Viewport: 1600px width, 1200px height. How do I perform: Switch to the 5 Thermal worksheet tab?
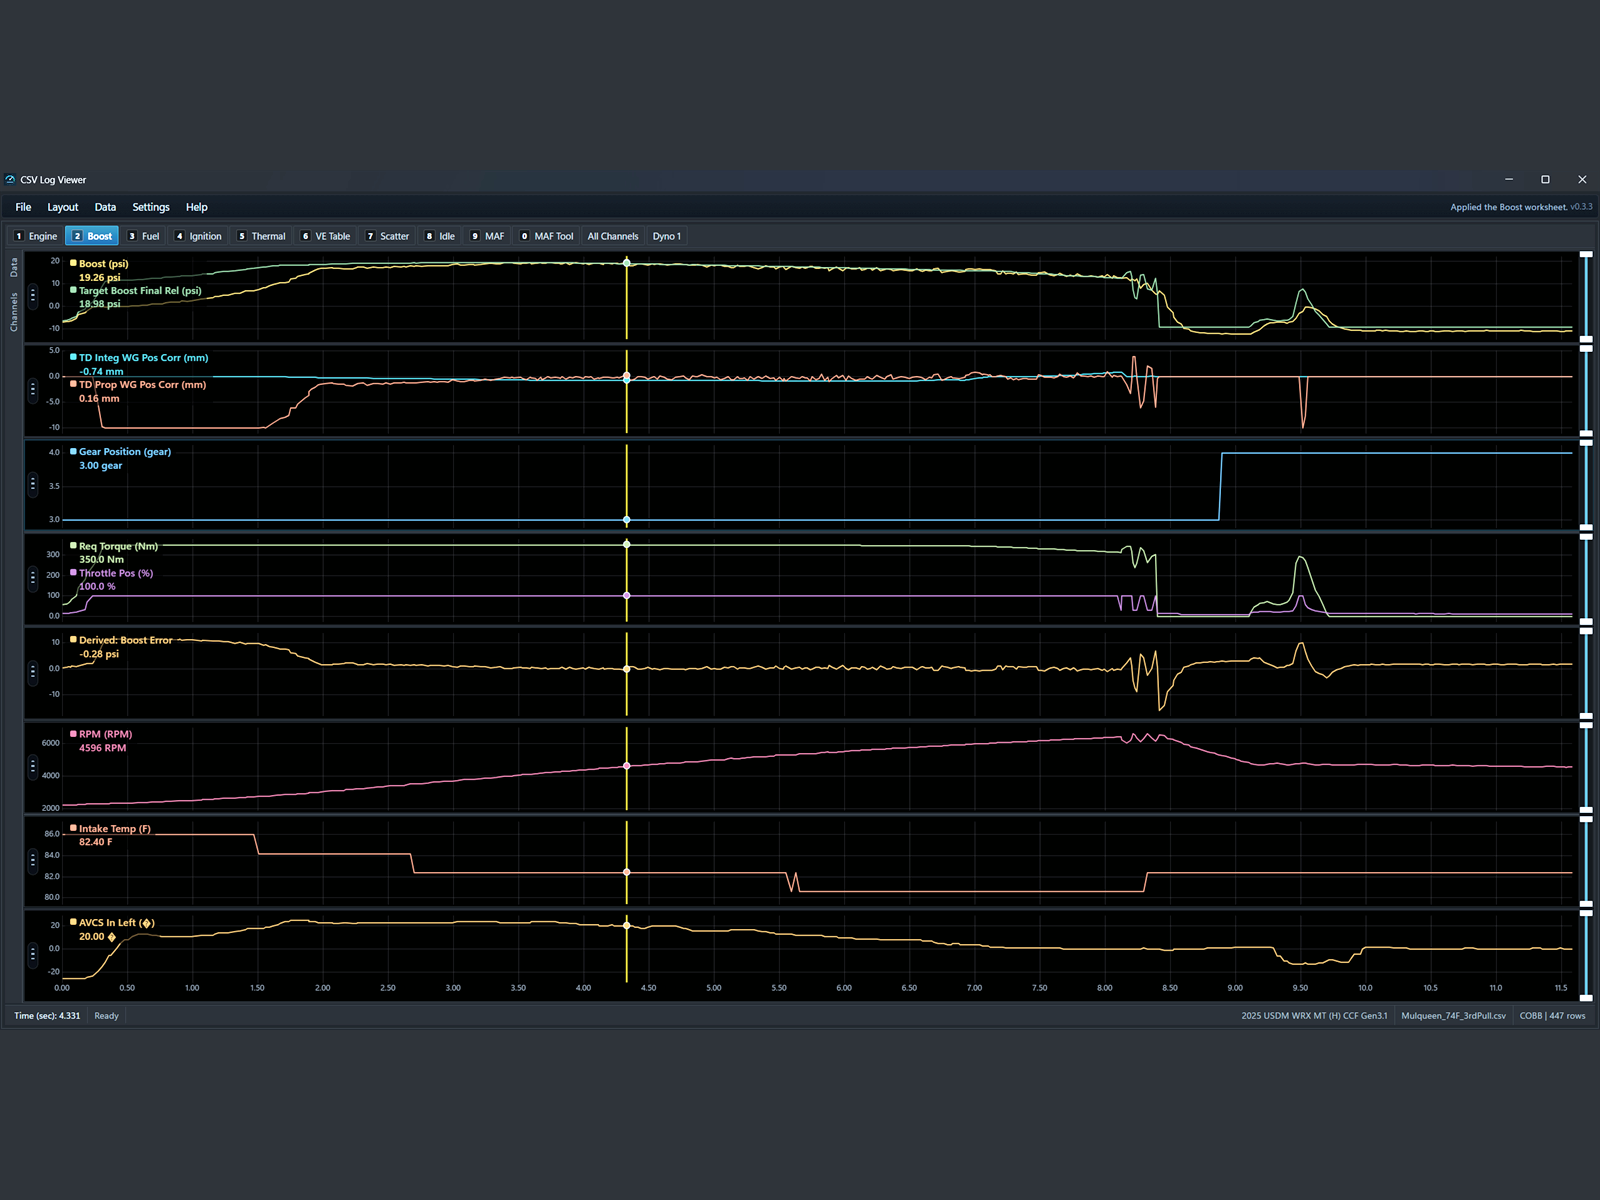262,236
